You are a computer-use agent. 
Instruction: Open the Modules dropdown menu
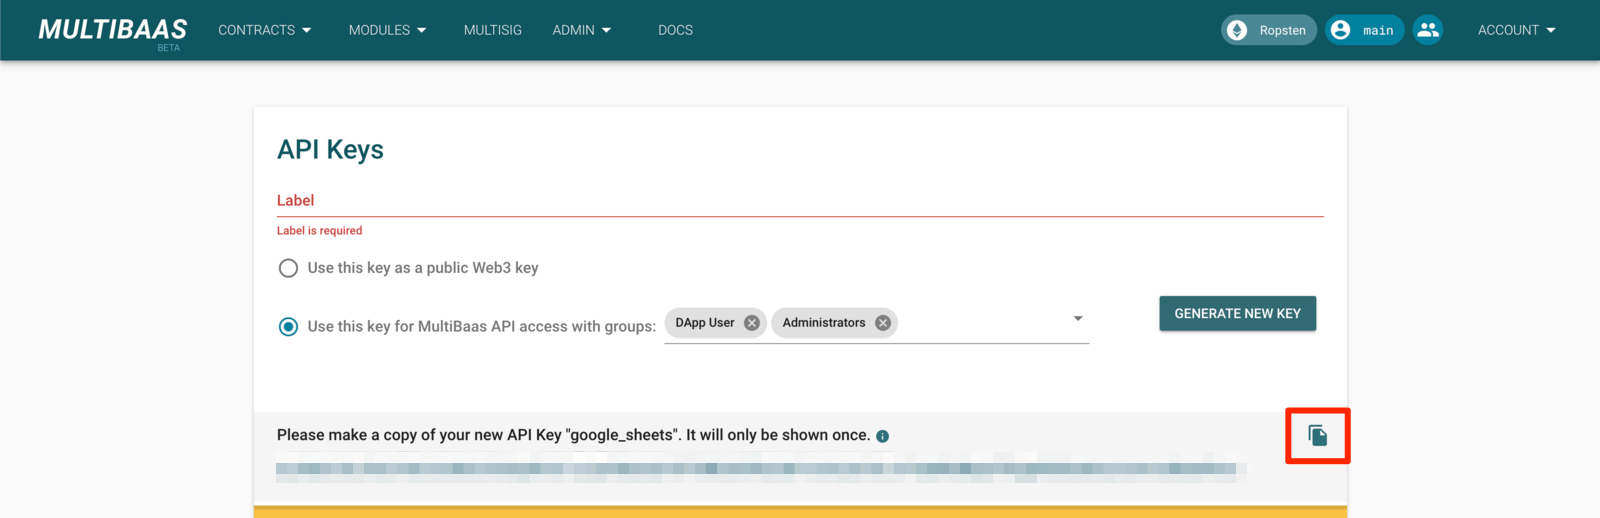387,30
